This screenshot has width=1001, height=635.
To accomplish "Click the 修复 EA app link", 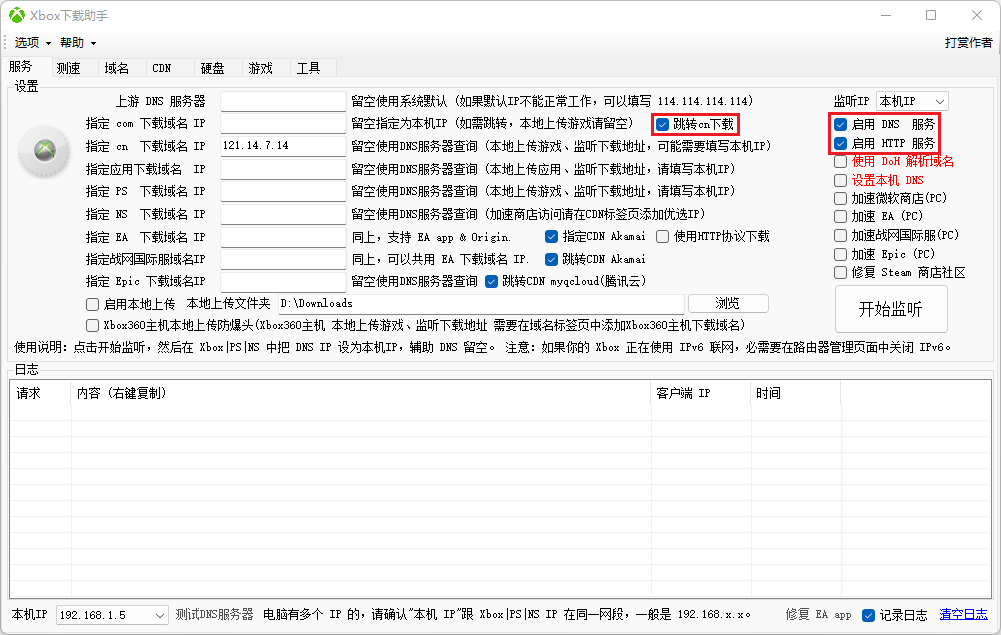I will point(818,615).
